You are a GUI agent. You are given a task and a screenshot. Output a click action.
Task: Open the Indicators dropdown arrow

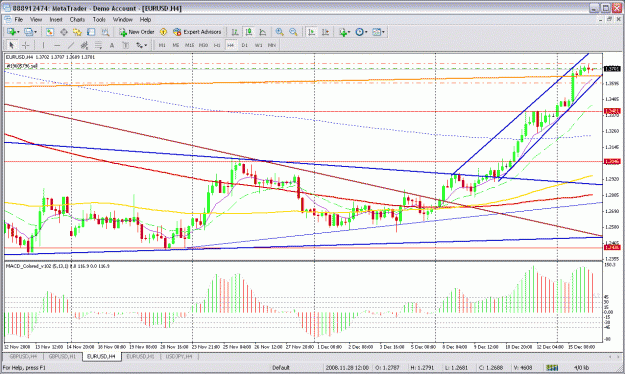tap(349, 32)
